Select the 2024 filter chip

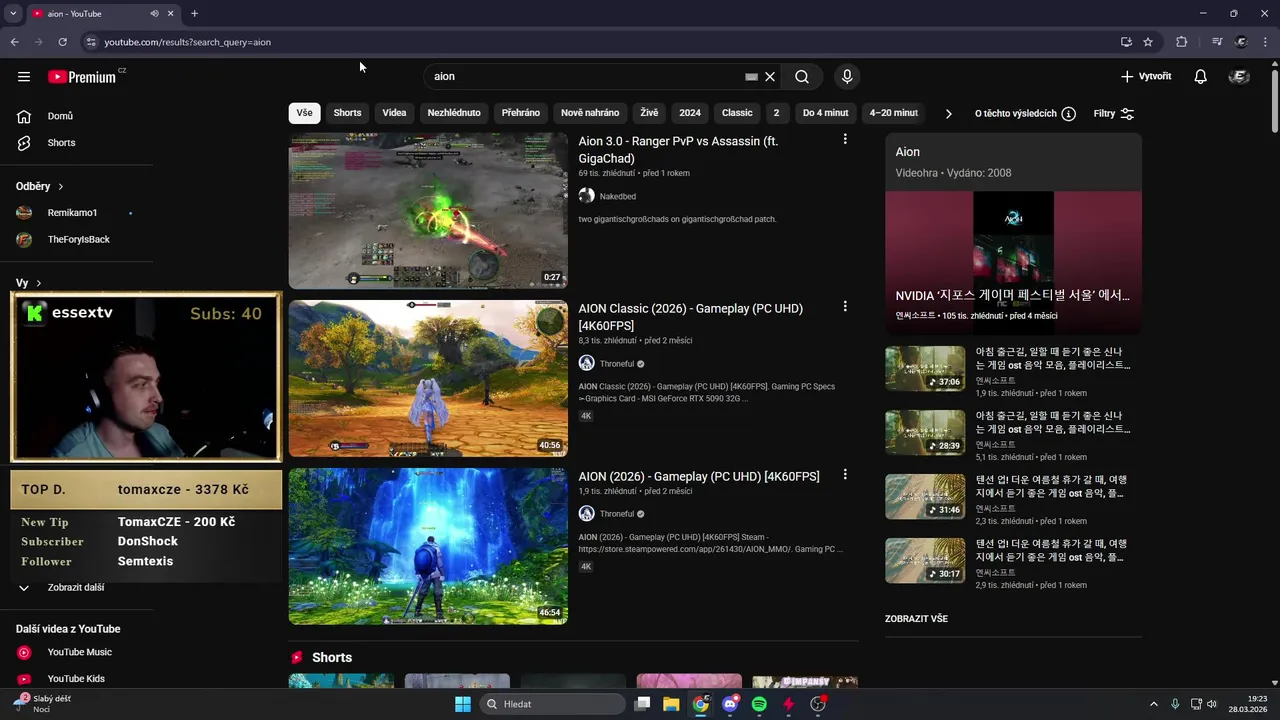coord(690,113)
